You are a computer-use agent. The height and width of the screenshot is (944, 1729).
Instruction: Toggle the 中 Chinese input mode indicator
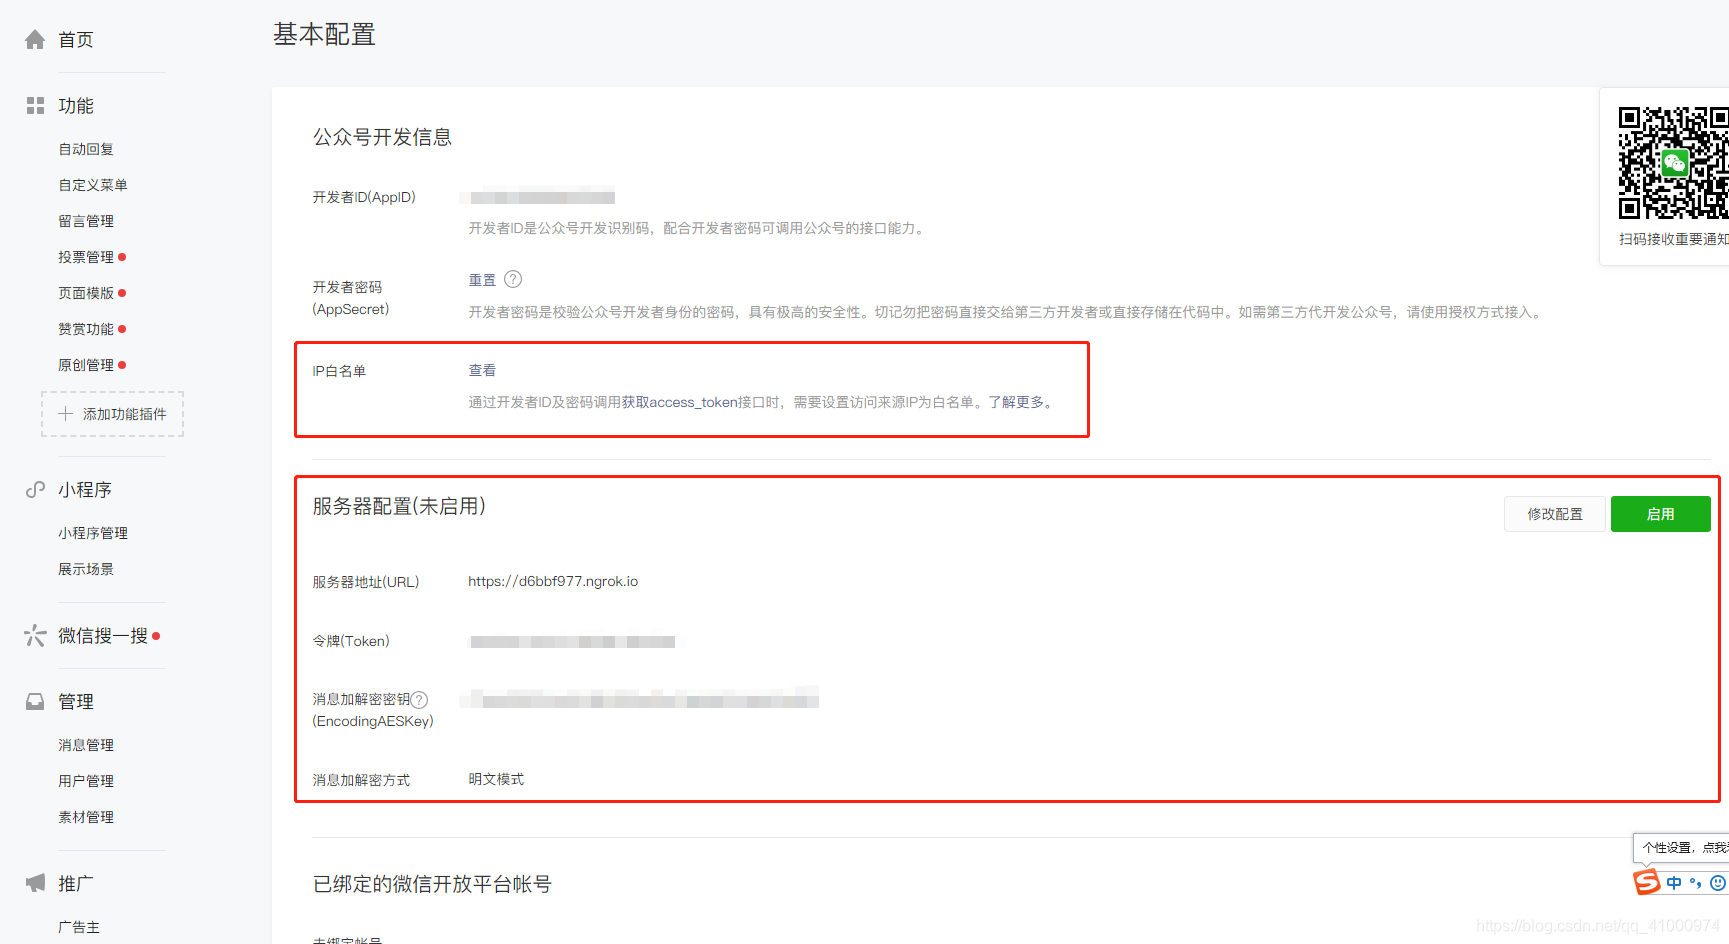[x=1674, y=883]
